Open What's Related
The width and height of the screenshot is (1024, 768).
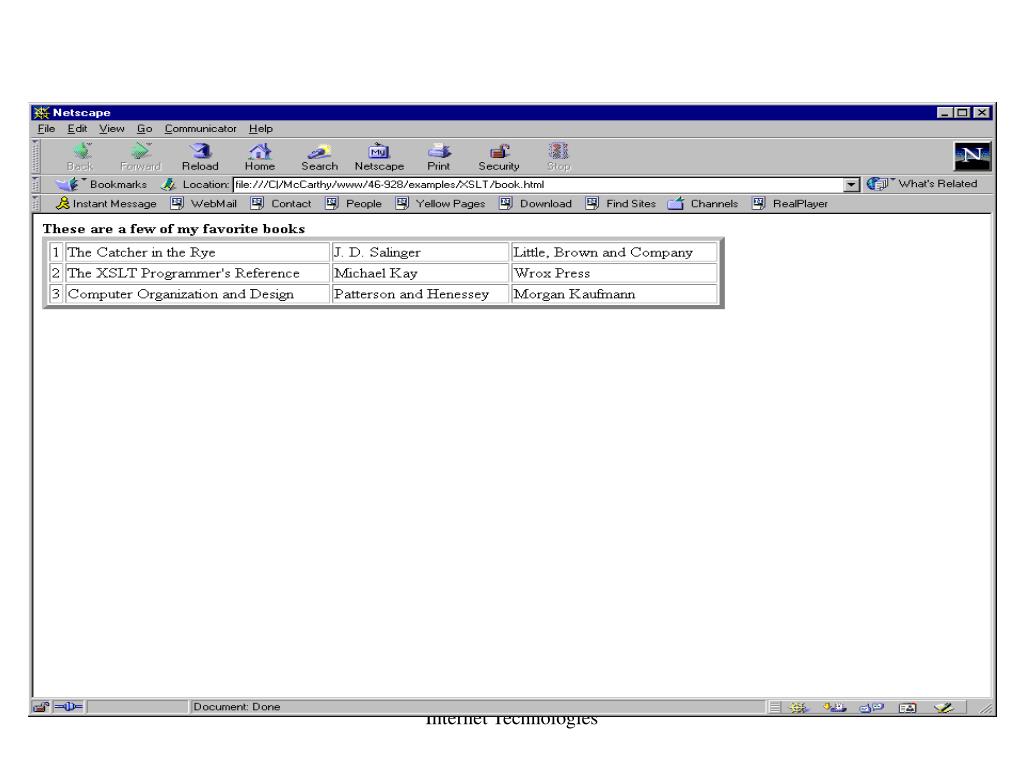(922, 184)
